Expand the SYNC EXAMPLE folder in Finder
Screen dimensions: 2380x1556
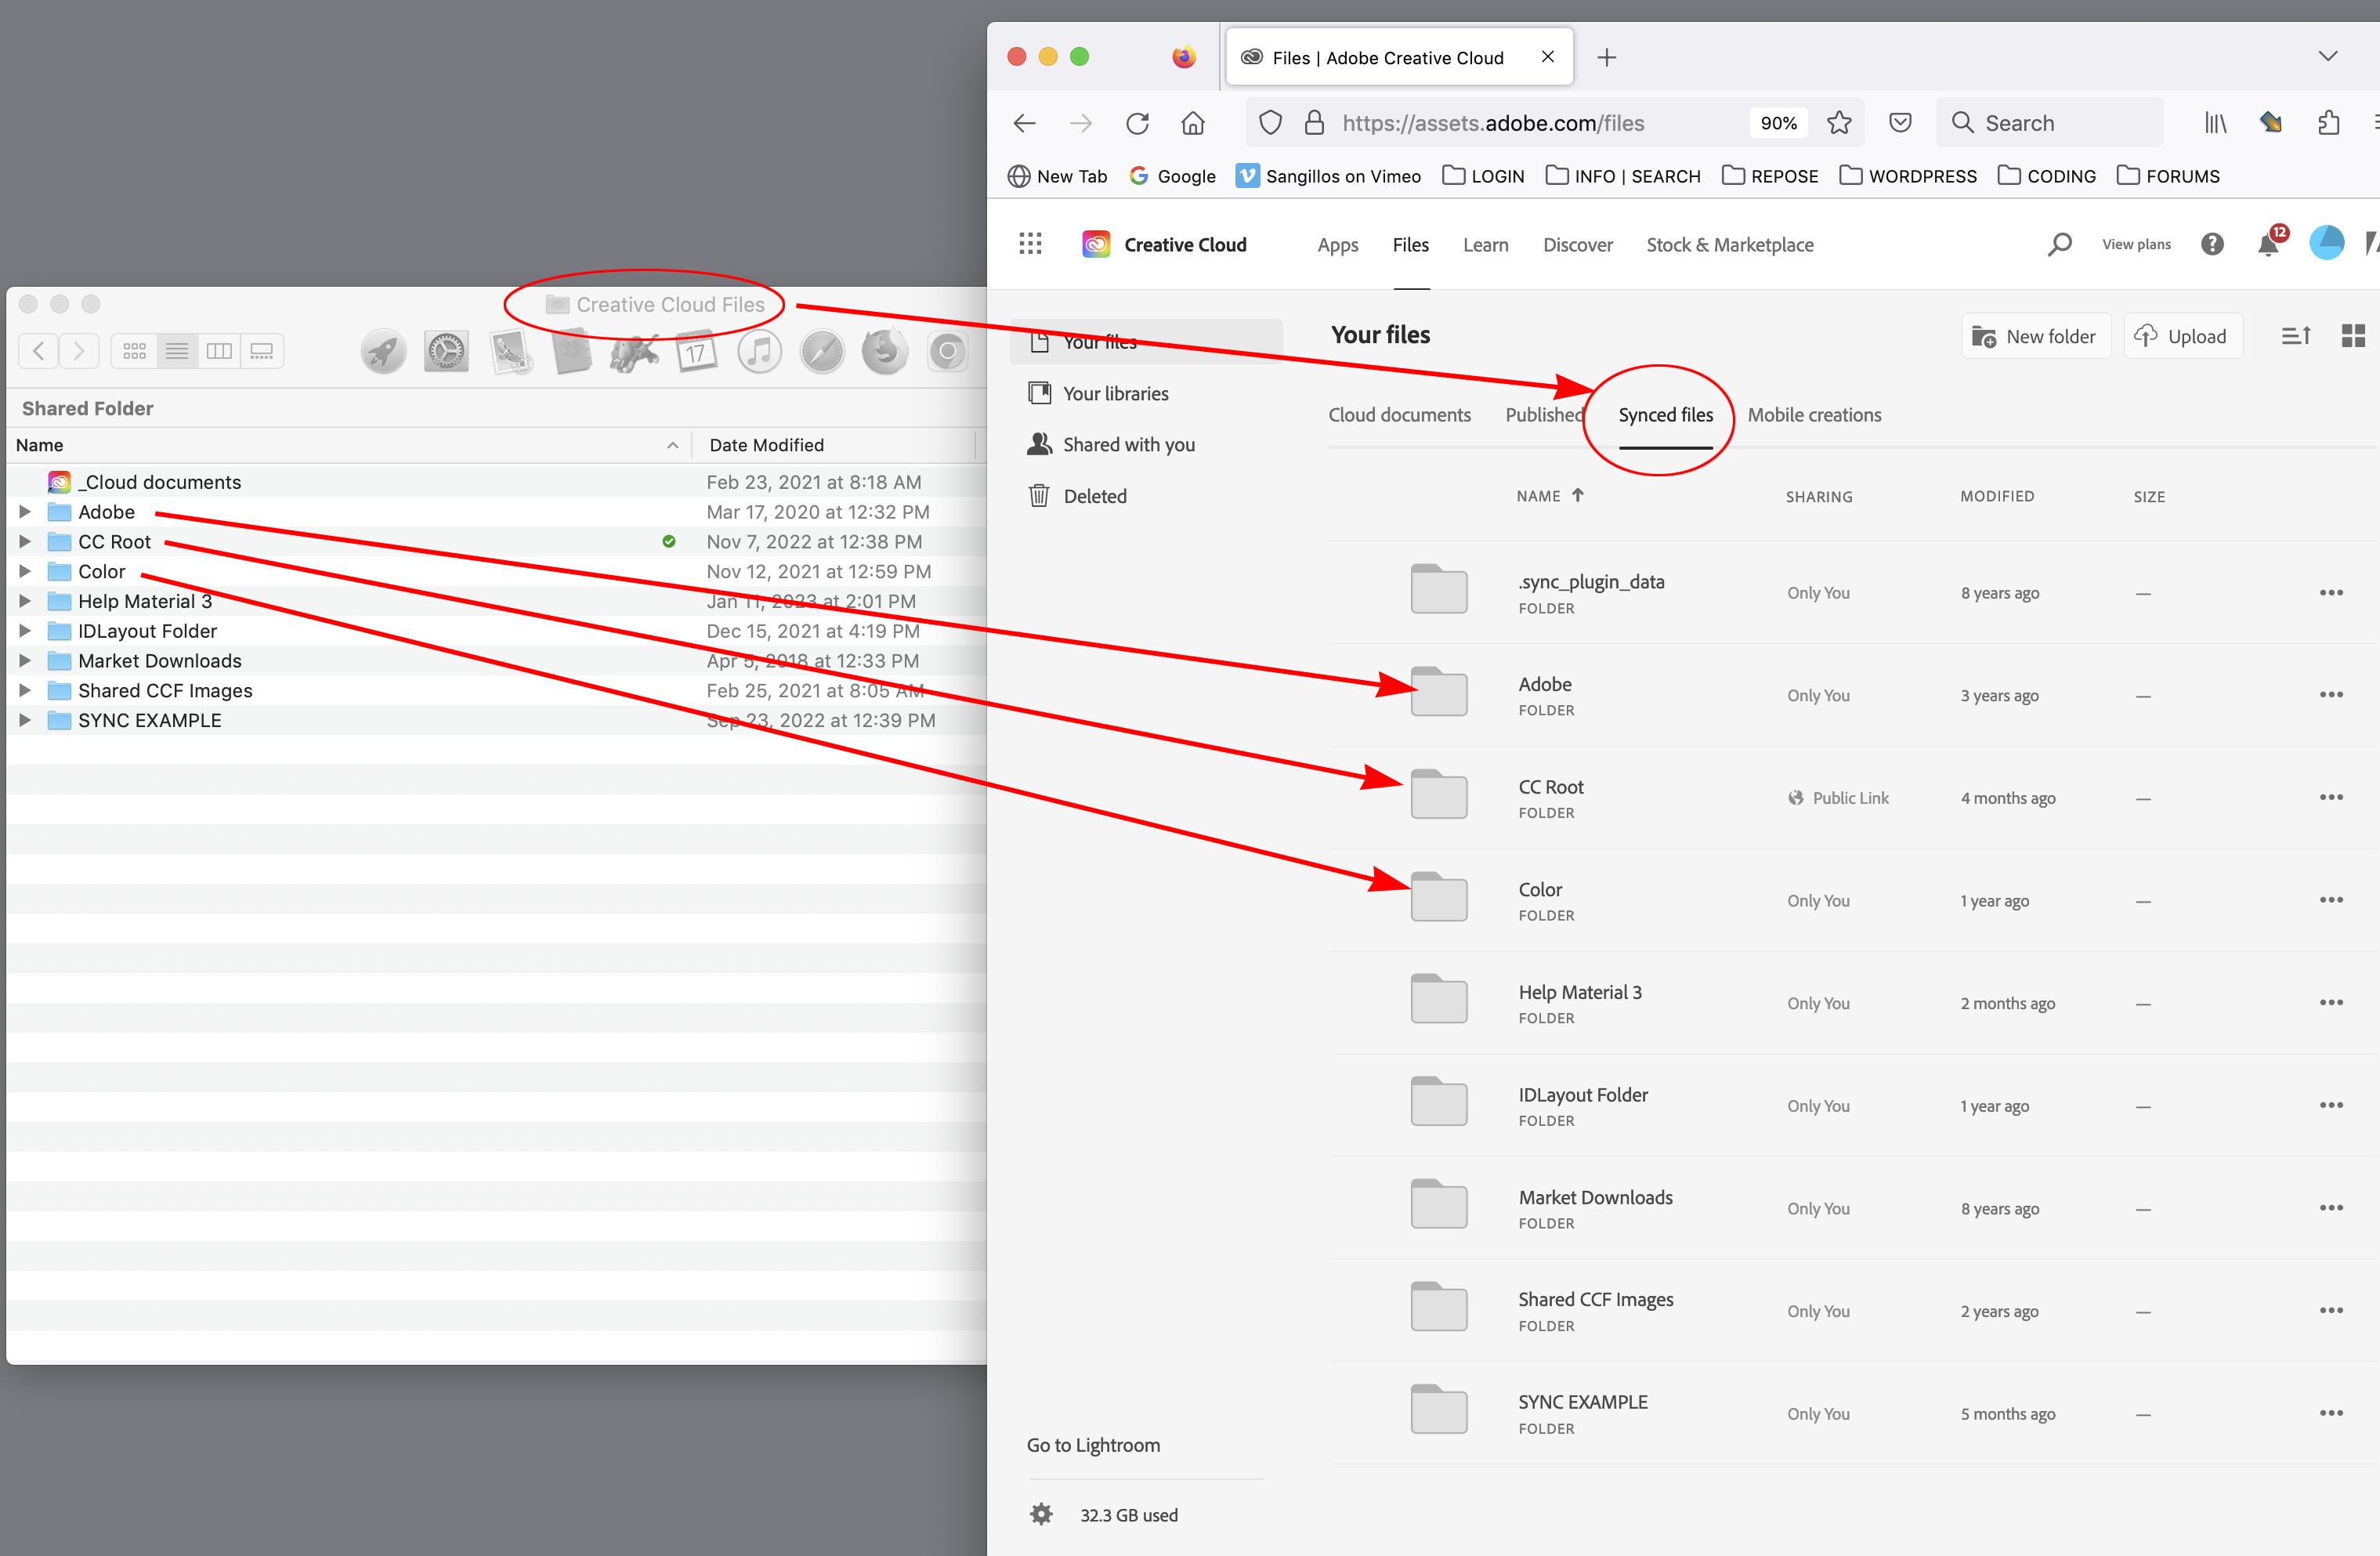[x=25, y=719]
